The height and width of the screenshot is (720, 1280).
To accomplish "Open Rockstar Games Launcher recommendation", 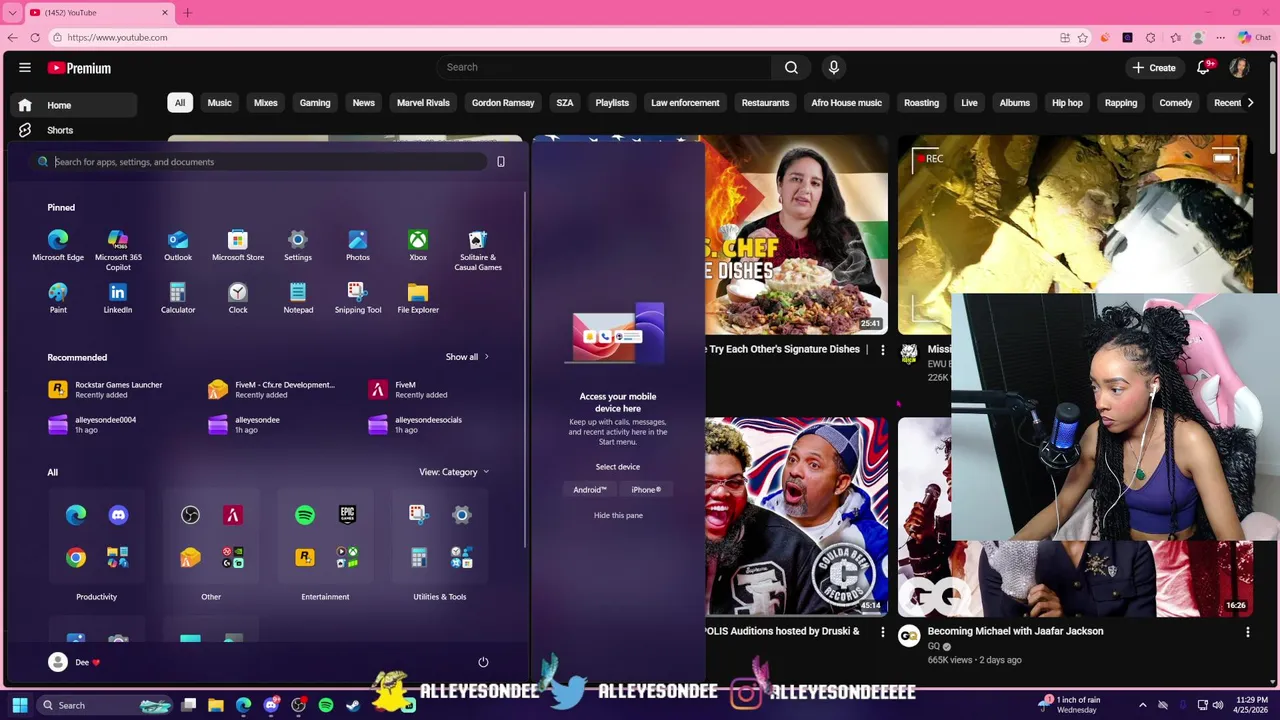I will [106, 390].
